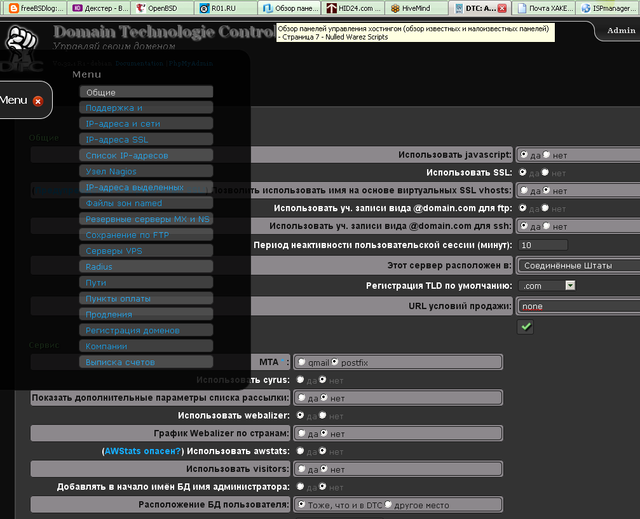This screenshot has width=640, height=519.
Task: Switch to the Обзор панелей browser tab
Action: click(289, 8)
